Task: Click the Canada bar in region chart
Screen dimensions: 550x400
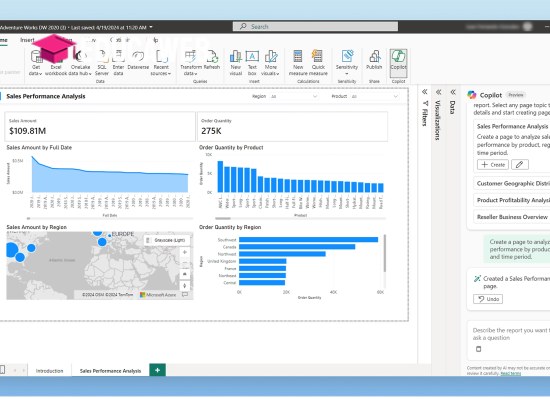Action: (297, 247)
